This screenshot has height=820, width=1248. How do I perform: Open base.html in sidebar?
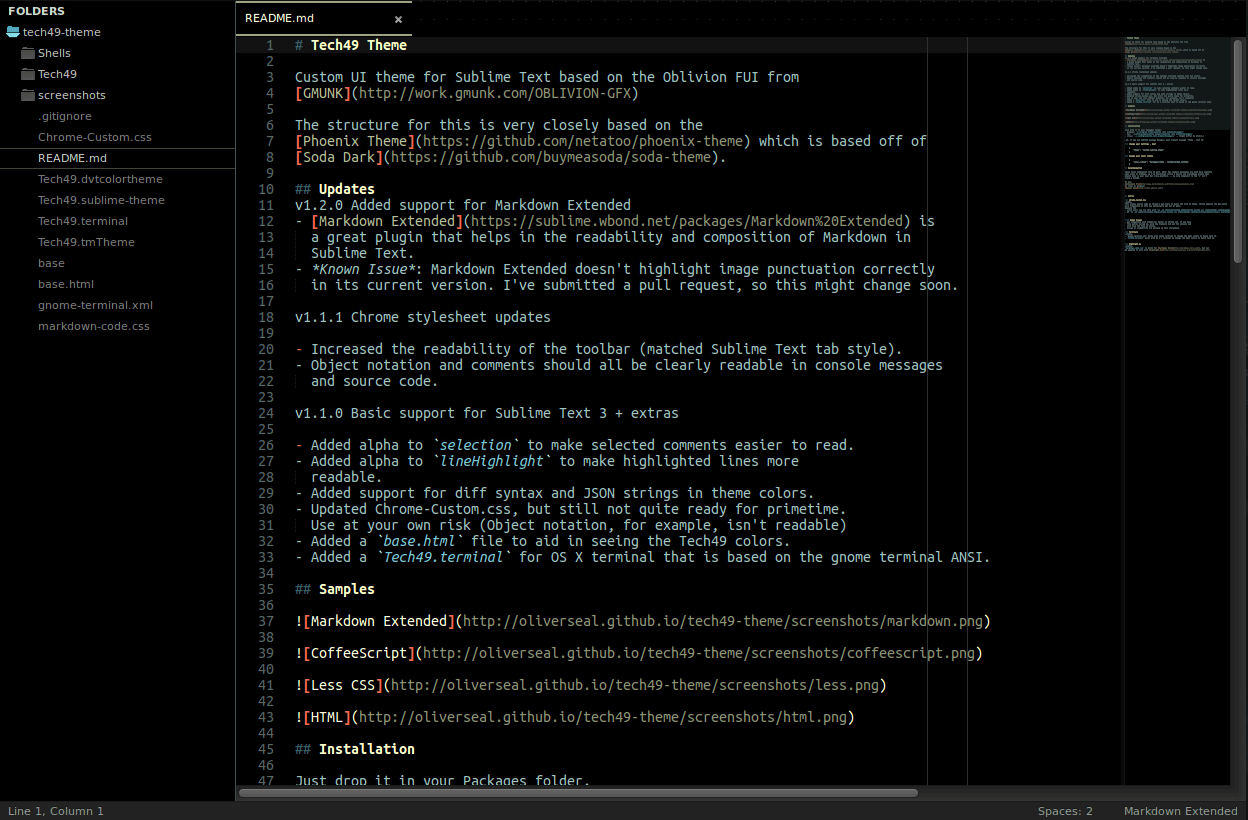point(66,284)
